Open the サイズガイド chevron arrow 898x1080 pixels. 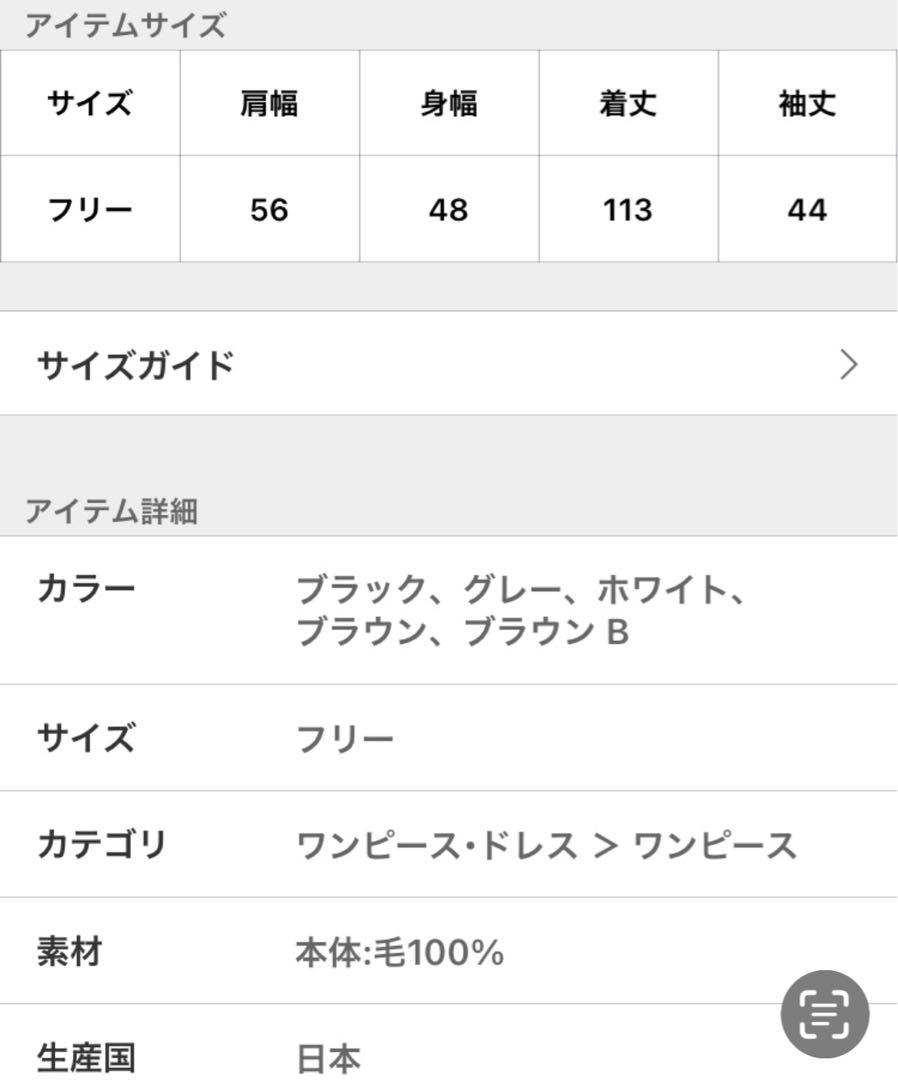849,364
